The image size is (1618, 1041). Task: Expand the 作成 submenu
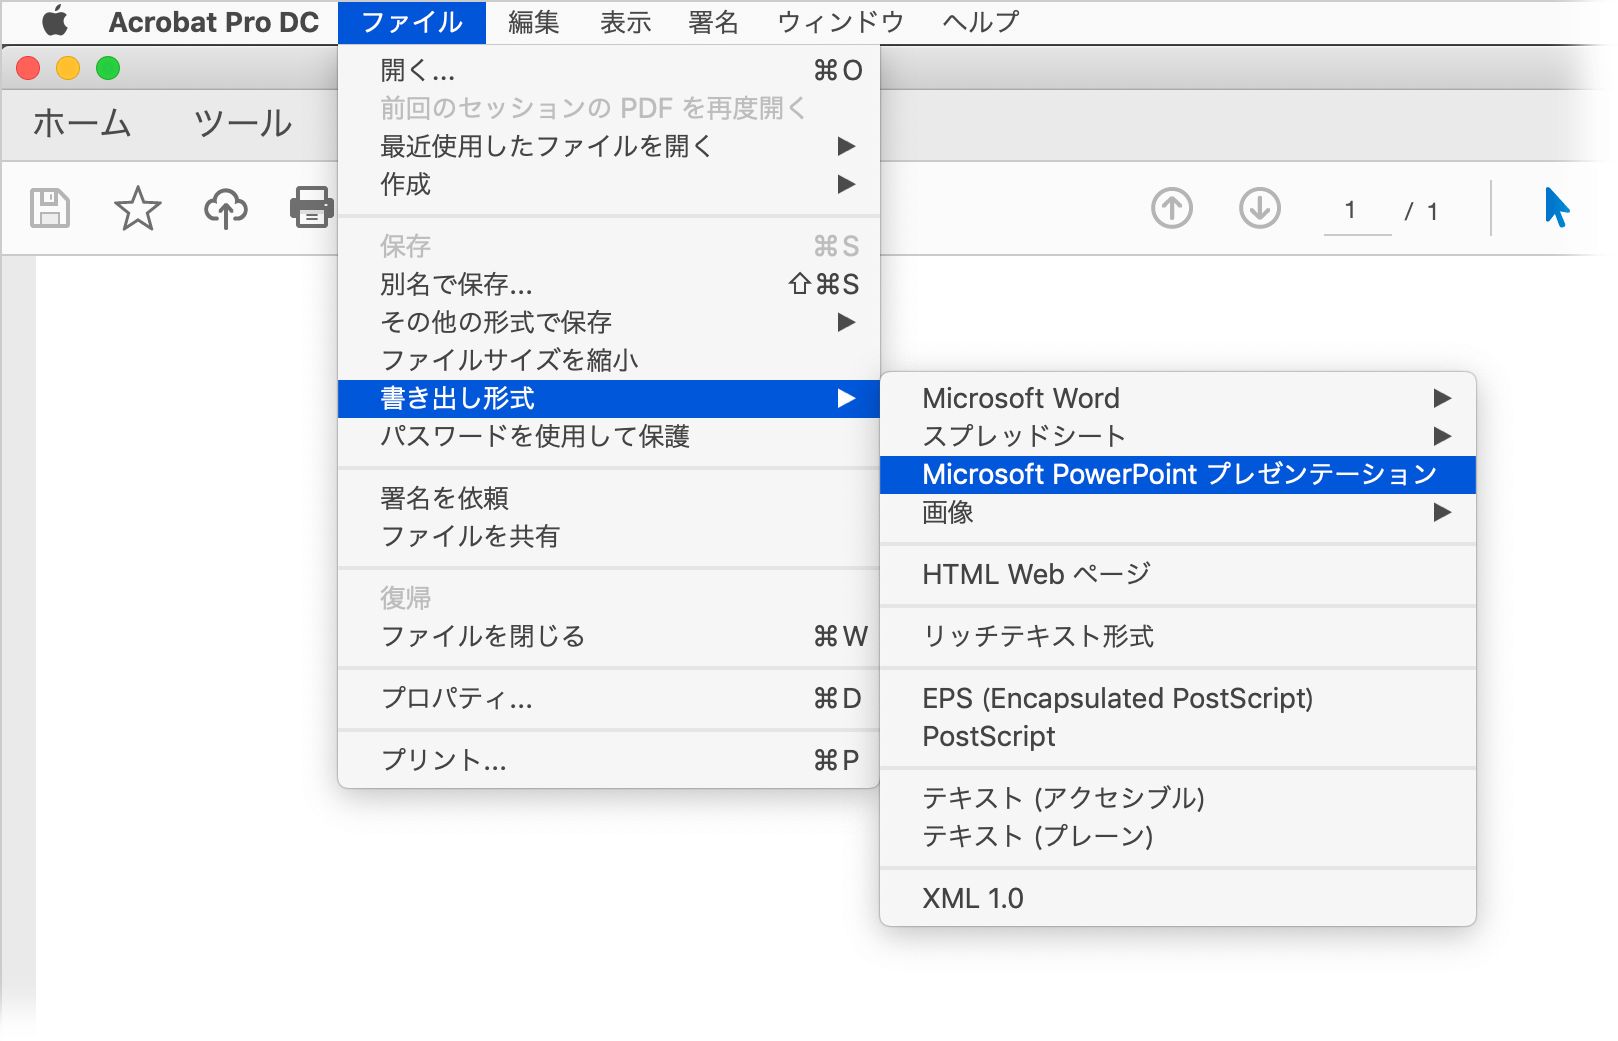tap(609, 184)
